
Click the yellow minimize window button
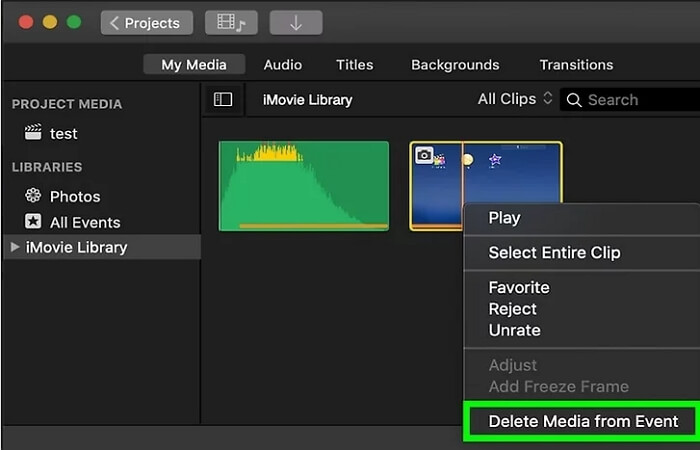click(x=50, y=22)
